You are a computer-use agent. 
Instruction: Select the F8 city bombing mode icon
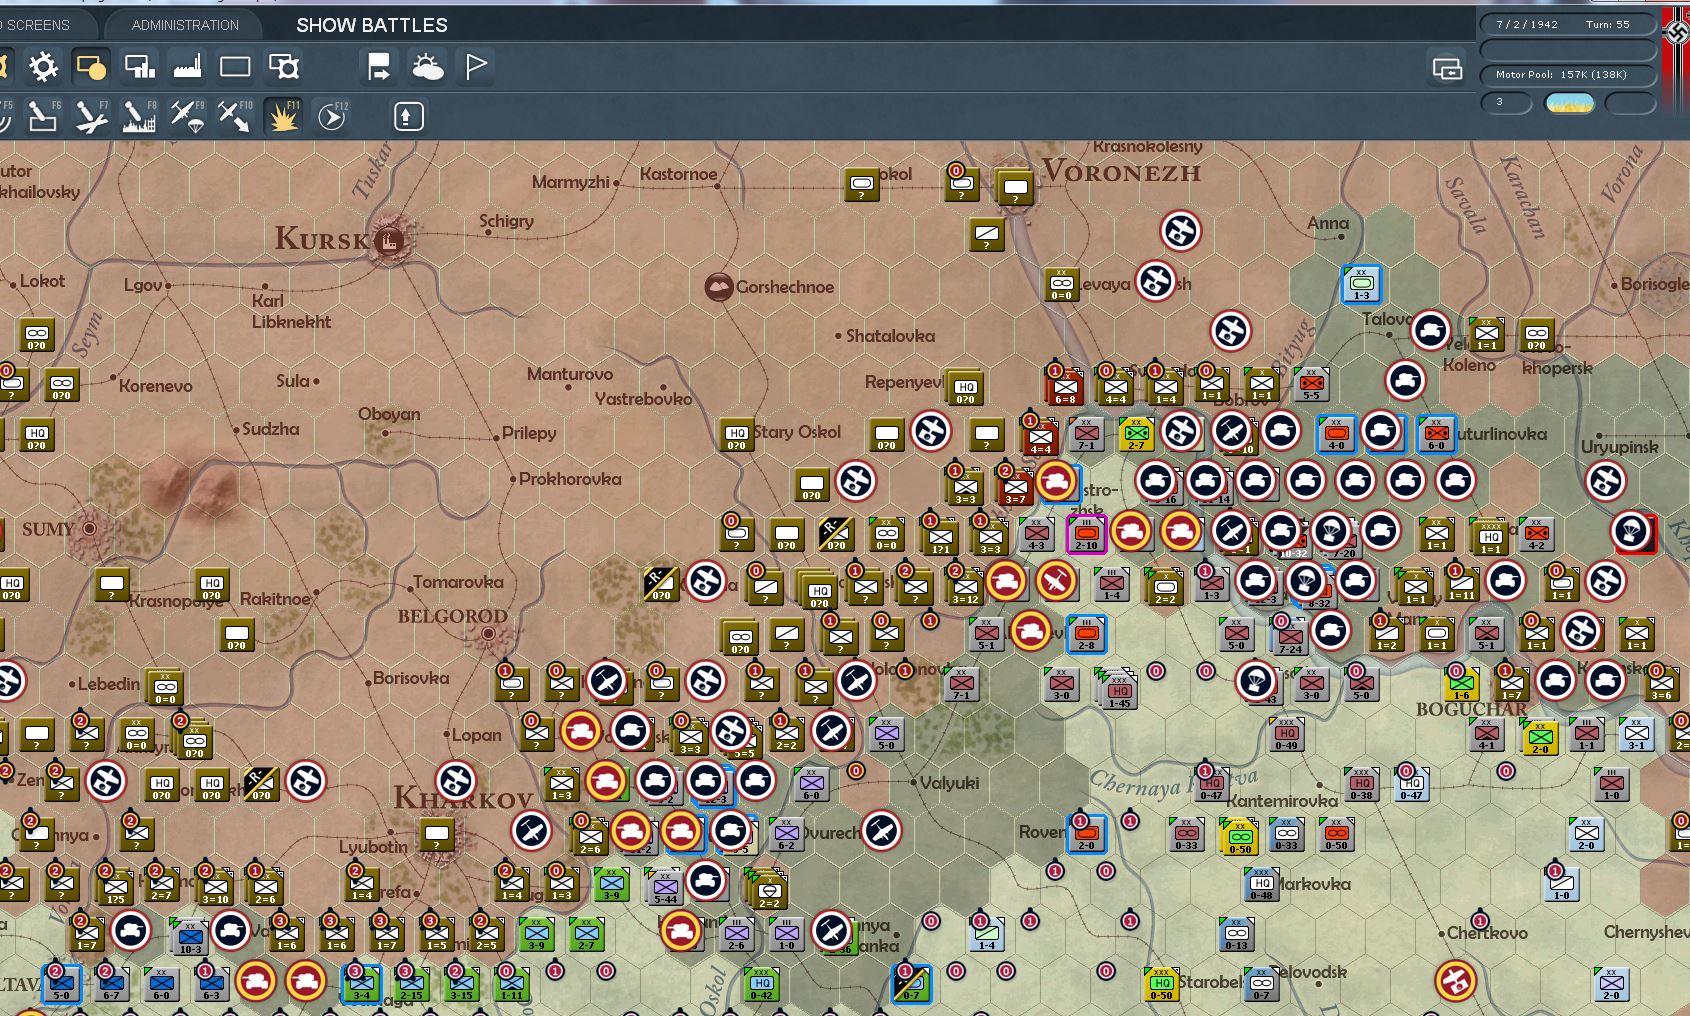point(139,117)
